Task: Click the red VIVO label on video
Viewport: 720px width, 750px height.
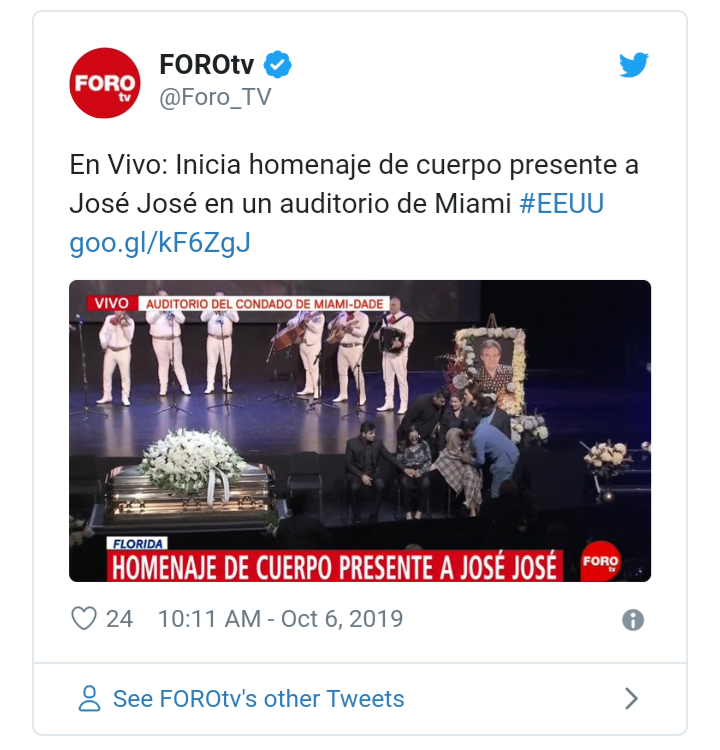Action: pyautogui.click(x=111, y=303)
